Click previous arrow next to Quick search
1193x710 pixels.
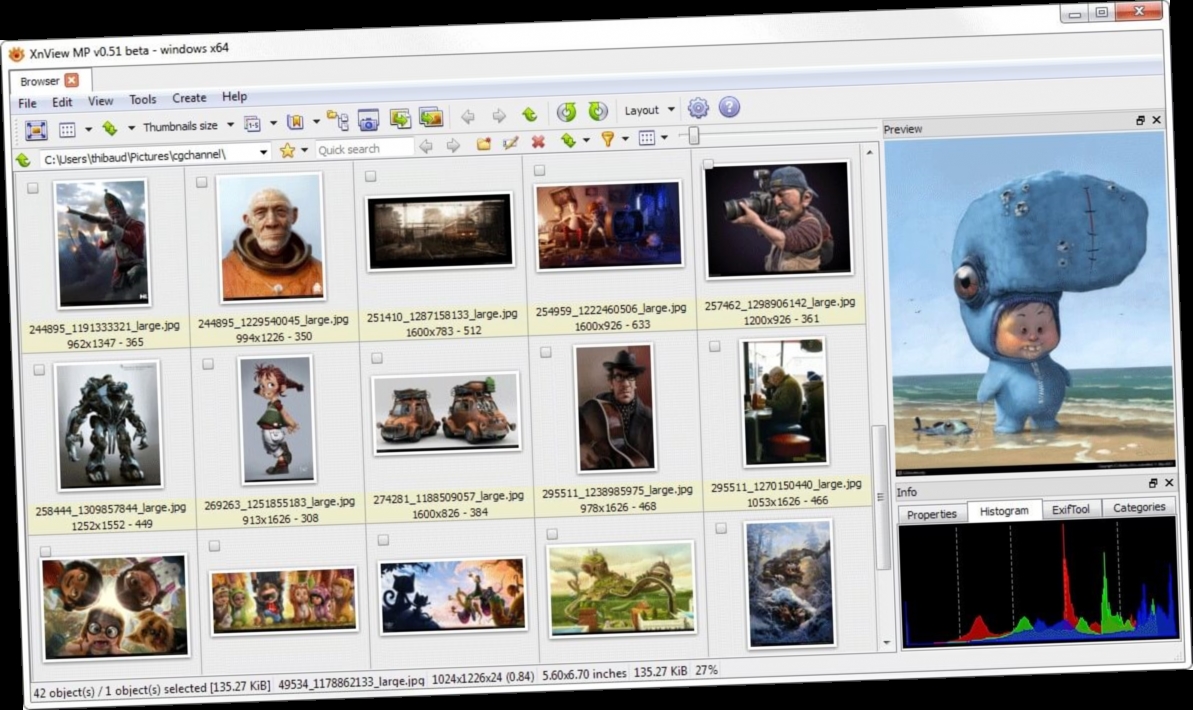coord(426,146)
